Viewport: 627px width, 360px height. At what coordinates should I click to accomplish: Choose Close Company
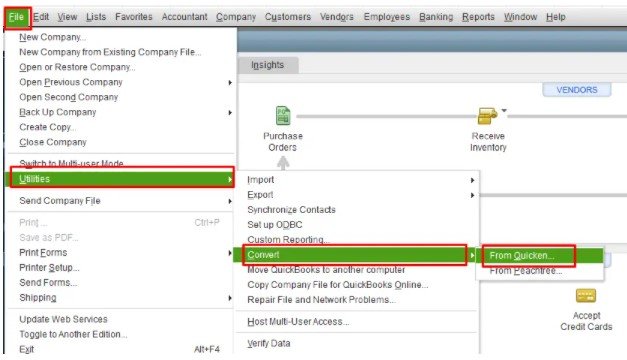coord(53,142)
